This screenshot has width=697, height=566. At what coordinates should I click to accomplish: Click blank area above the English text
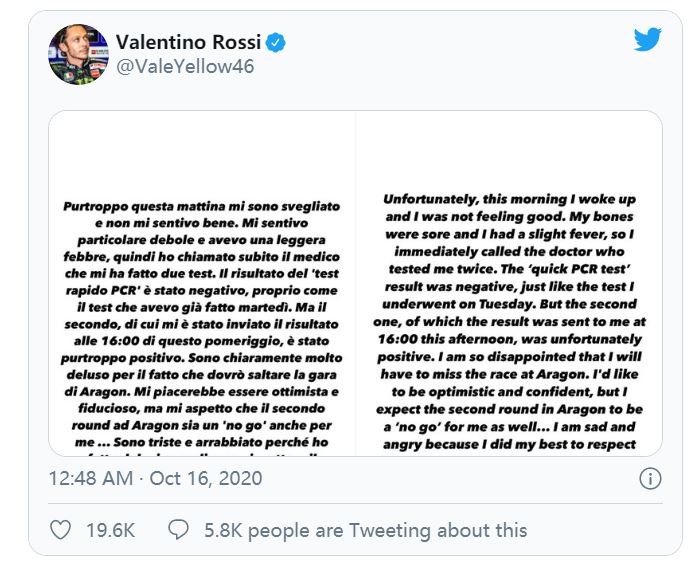(509, 150)
